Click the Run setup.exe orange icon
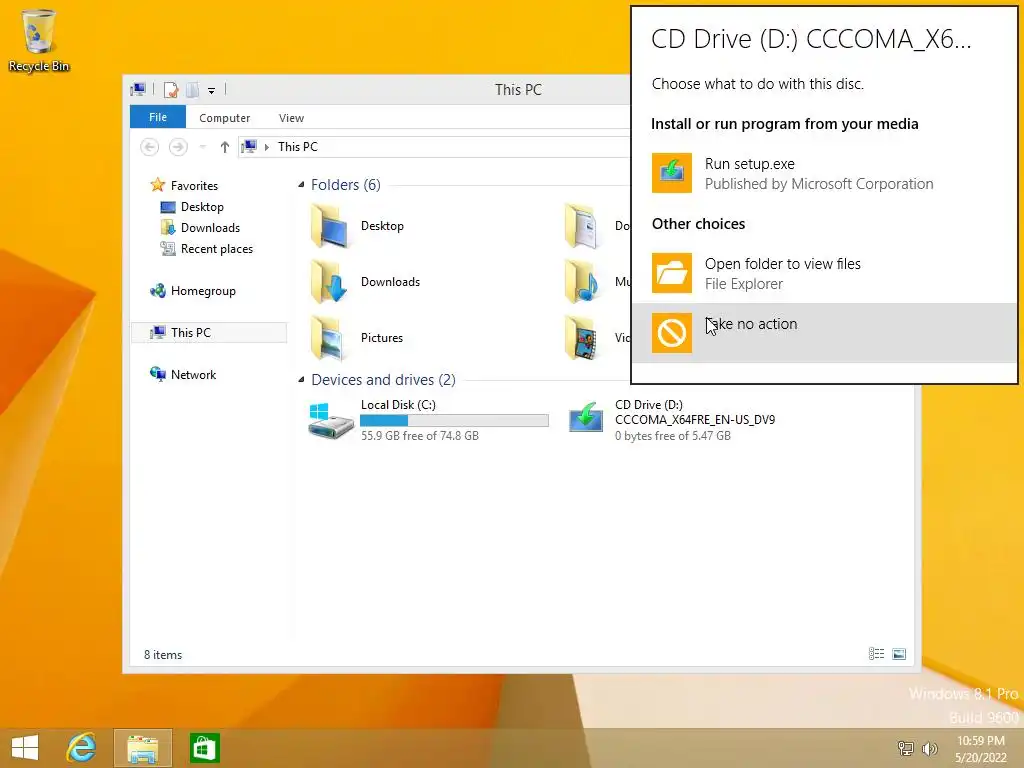Viewport: 1024px width, 768px height. (671, 173)
